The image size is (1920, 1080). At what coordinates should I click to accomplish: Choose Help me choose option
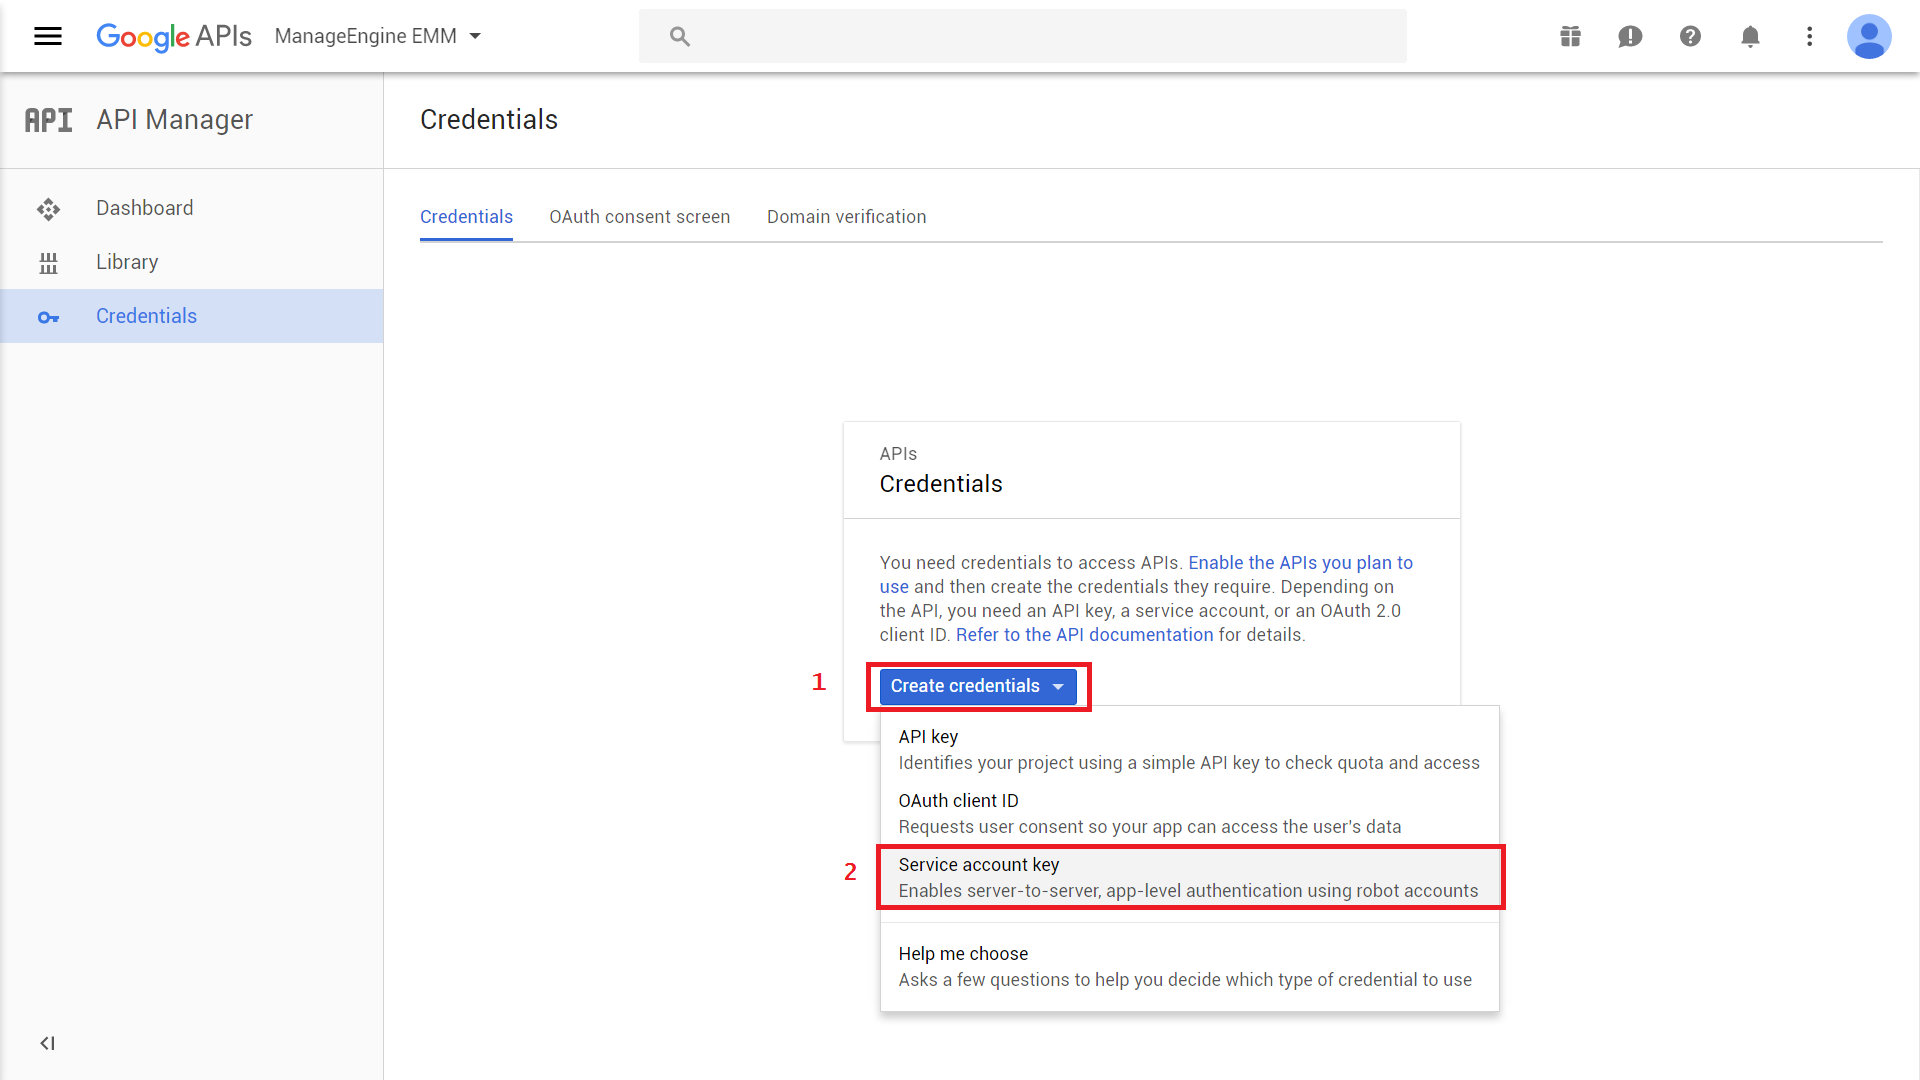[1188, 966]
